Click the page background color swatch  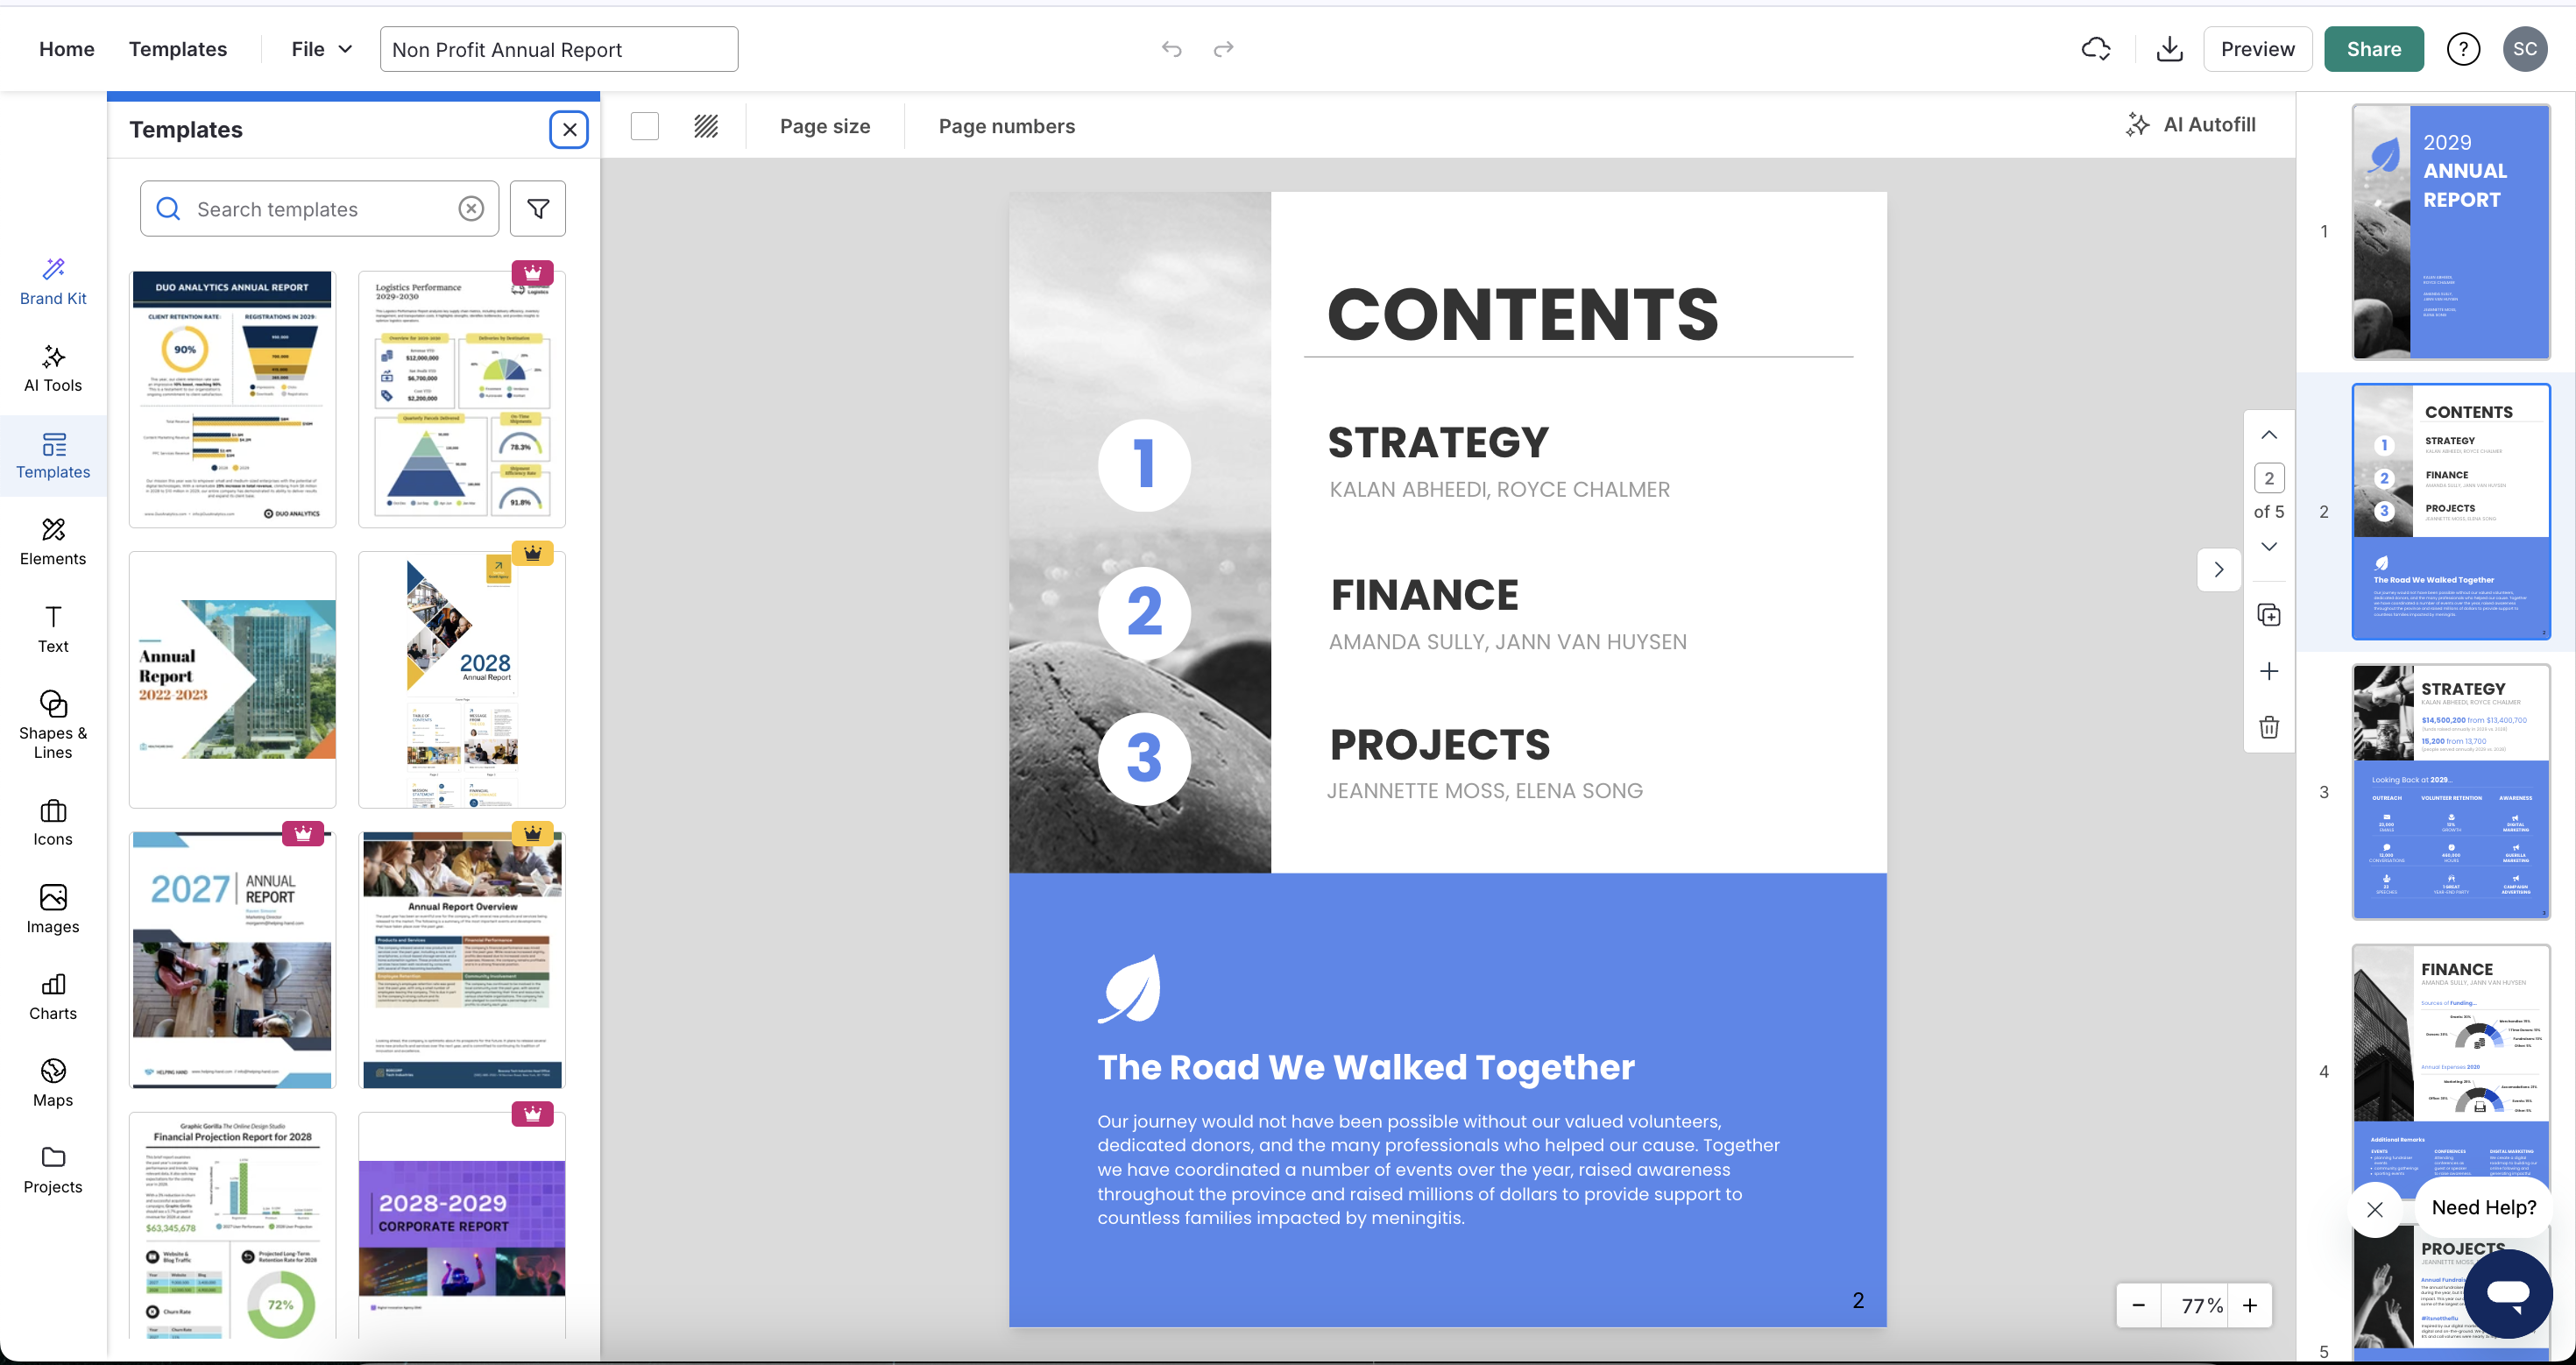point(645,126)
